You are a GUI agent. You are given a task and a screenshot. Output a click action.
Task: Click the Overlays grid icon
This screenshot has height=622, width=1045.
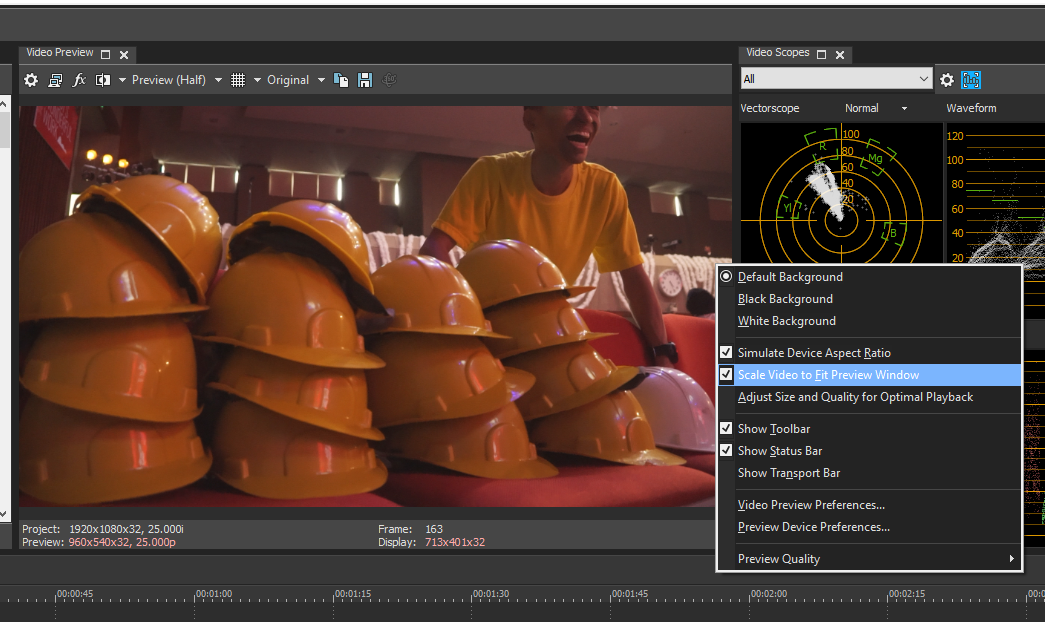[238, 80]
